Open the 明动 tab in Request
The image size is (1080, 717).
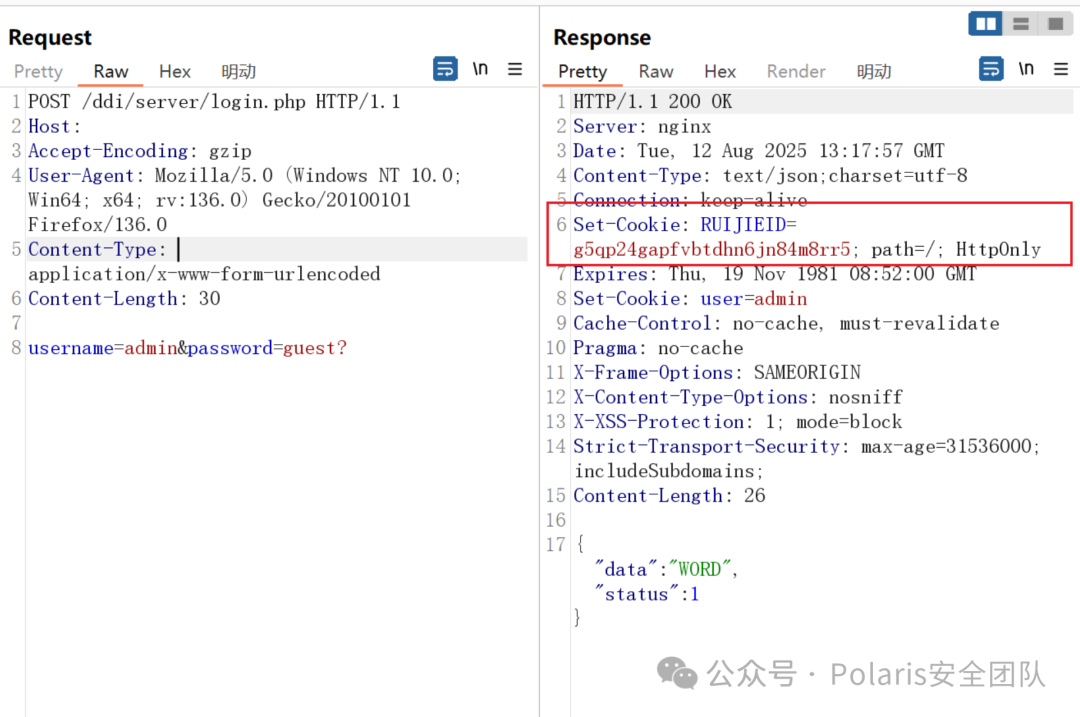pyautogui.click(x=238, y=72)
